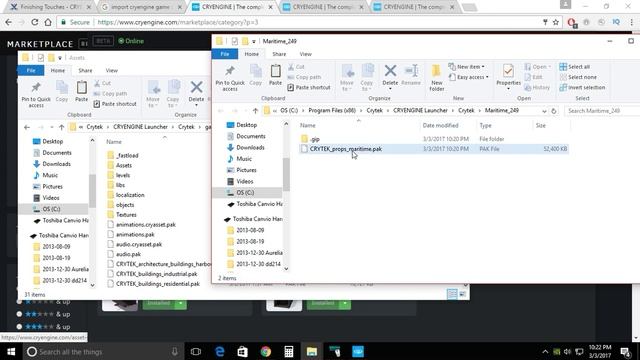Open New item dropdown in Maritime_249 ribbon

coord(467,67)
